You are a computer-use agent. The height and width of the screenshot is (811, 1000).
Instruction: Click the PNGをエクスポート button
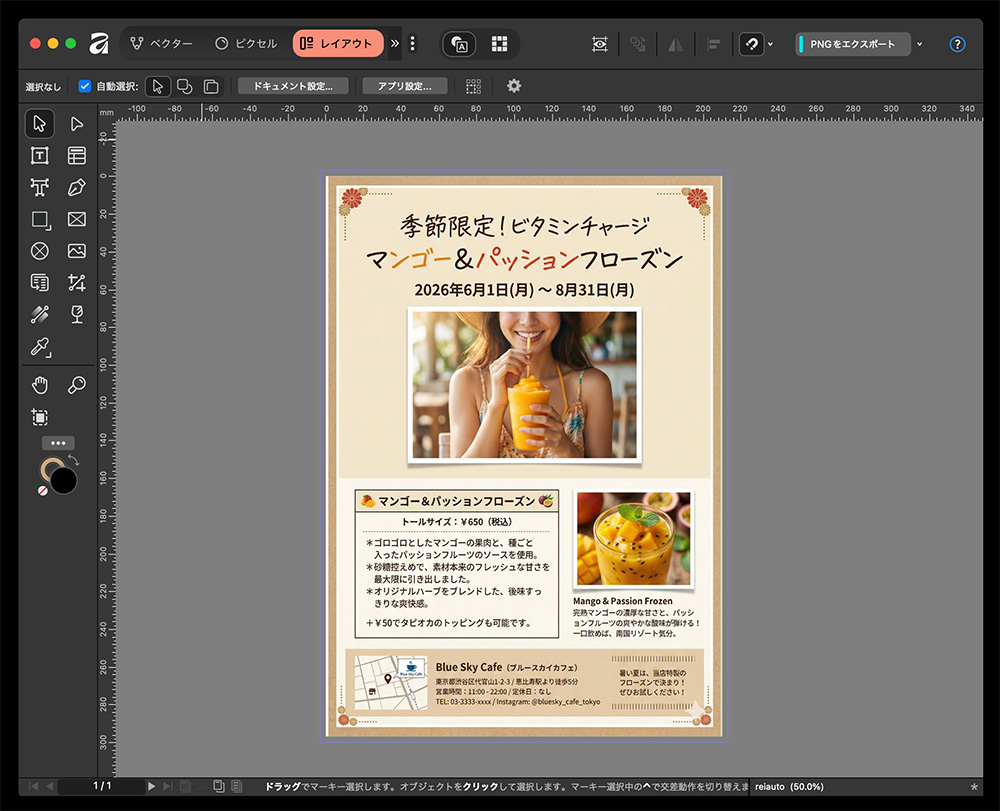pyautogui.click(x=853, y=44)
